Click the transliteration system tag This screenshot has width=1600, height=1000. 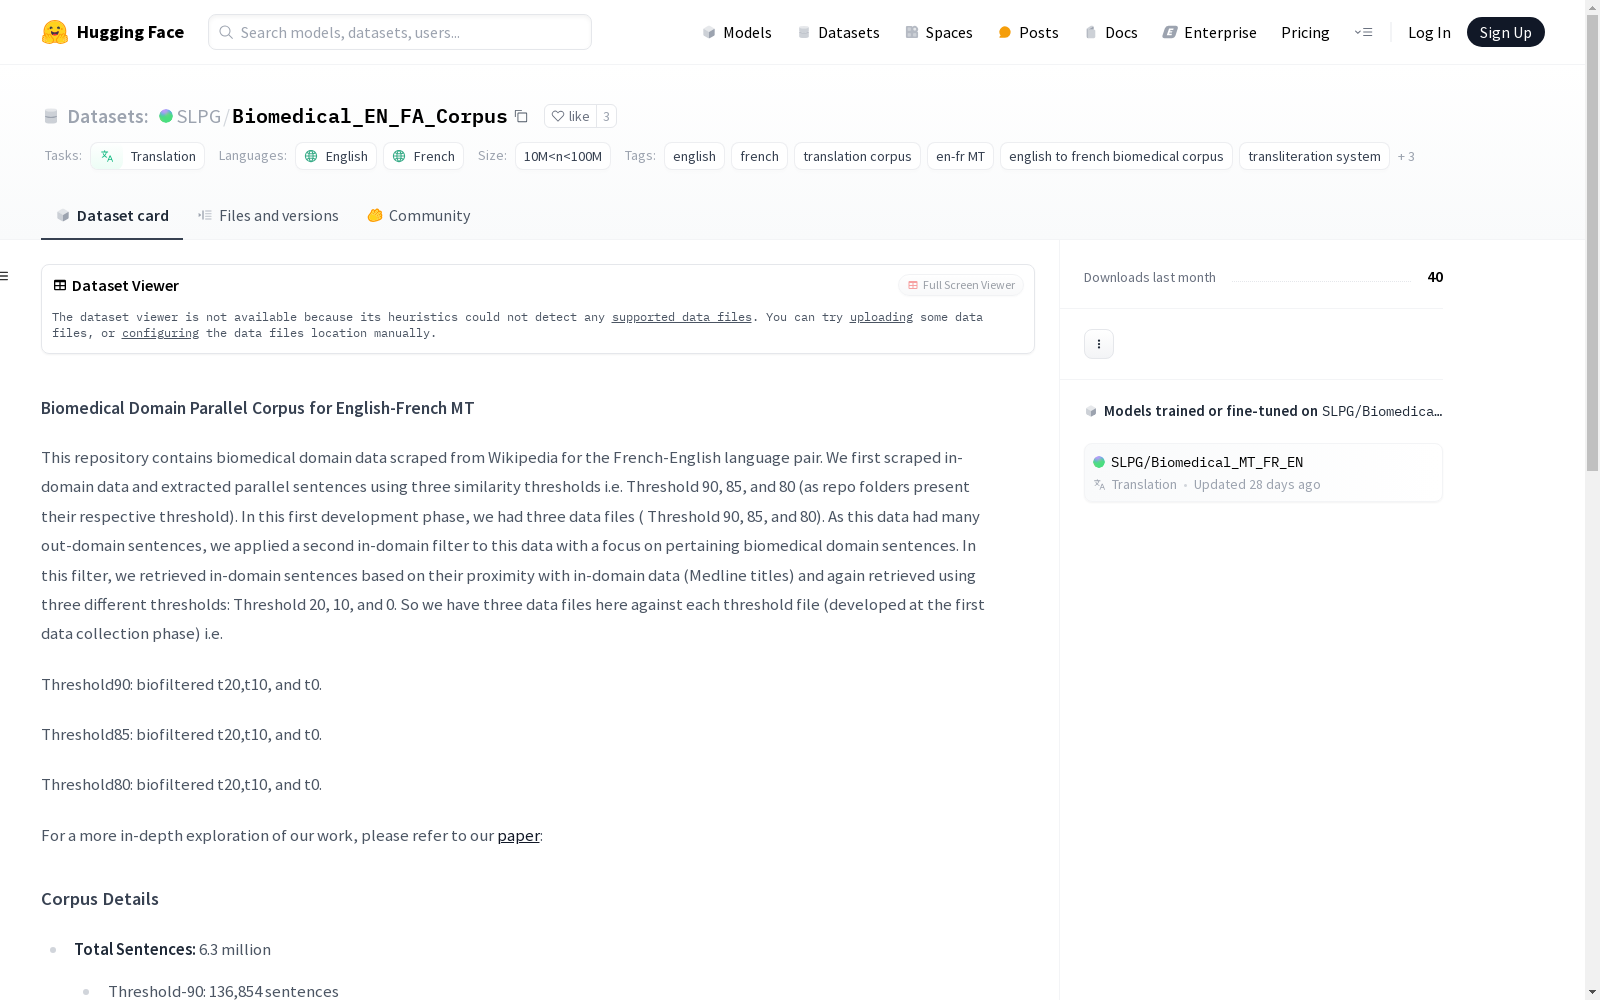1314,156
